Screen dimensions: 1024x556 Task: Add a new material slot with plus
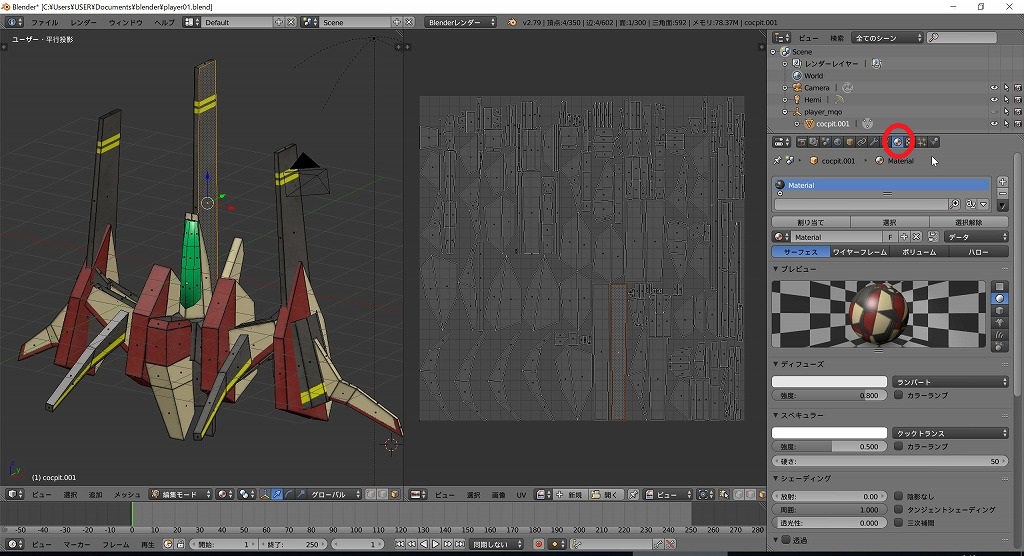pyautogui.click(x=1003, y=182)
